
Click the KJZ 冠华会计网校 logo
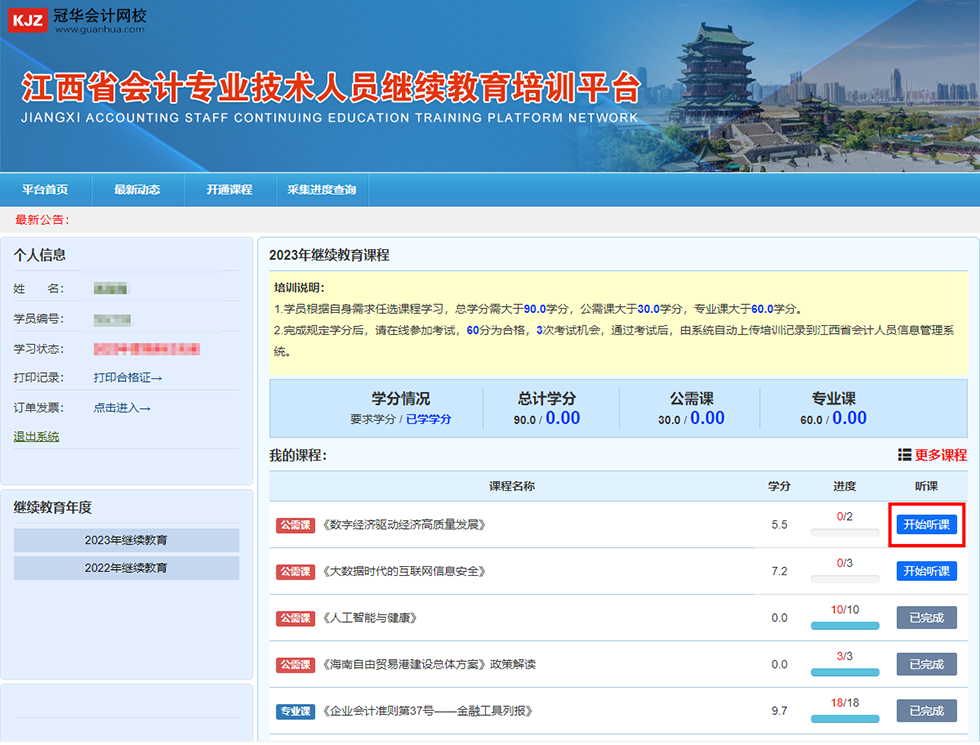tap(78, 20)
